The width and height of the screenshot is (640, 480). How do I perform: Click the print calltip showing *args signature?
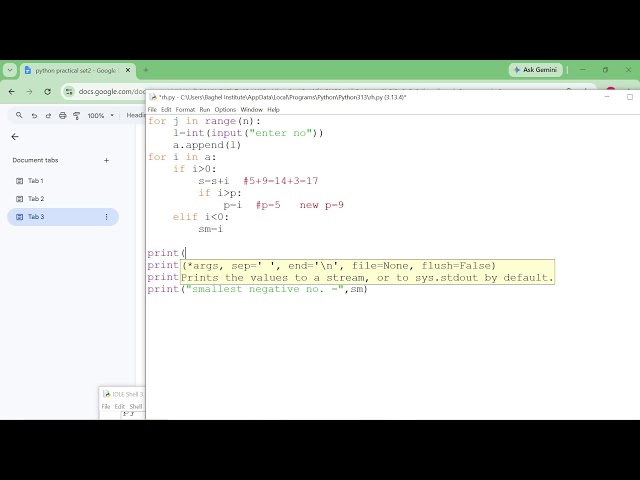tap(367, 272)
